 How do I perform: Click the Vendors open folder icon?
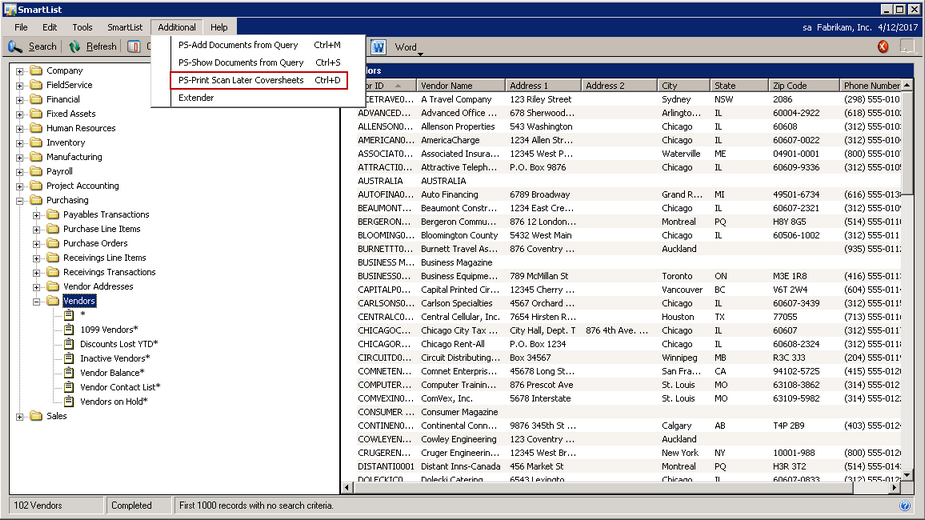click(53, 301)
